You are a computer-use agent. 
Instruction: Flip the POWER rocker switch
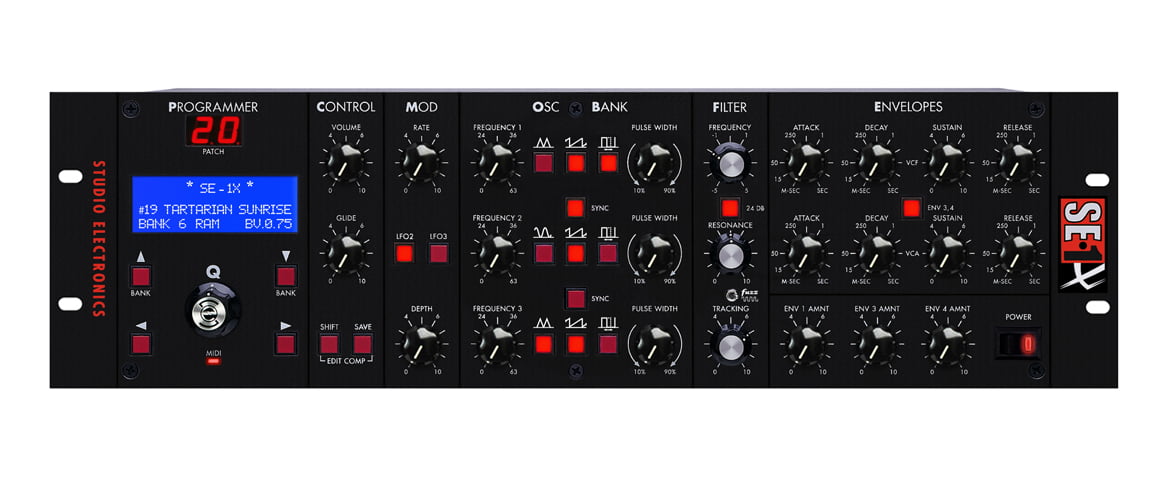tap(1019, 344)
